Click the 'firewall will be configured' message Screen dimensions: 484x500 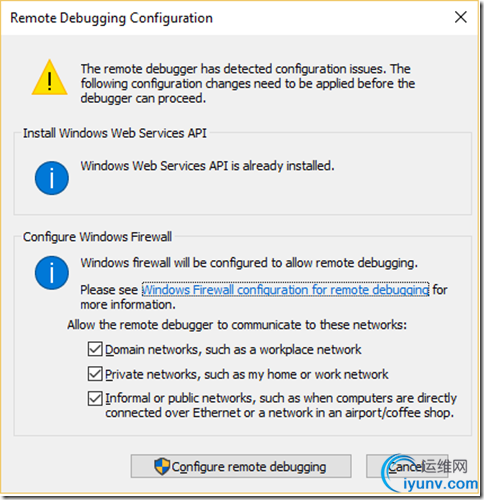coord(249,263)
